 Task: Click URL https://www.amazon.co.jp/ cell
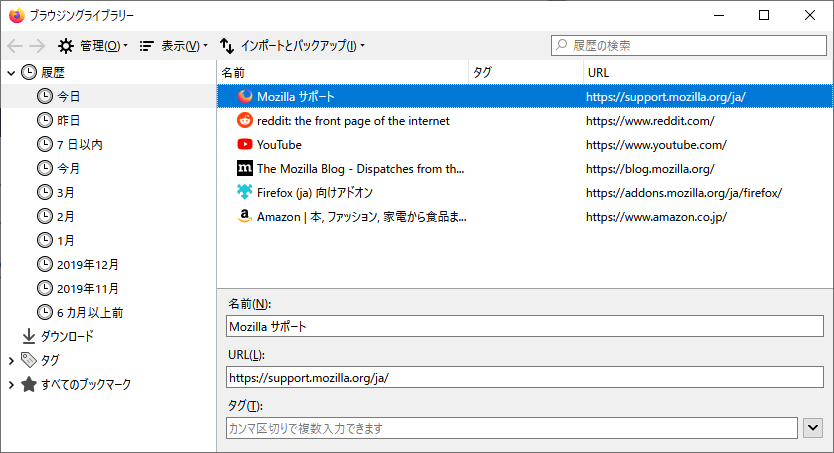coord(656,216)
